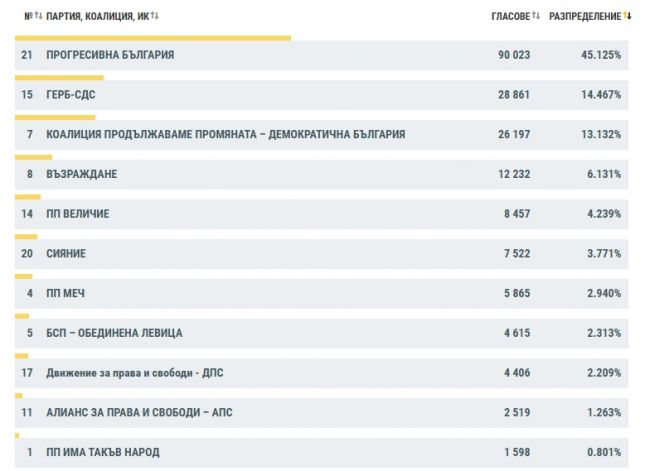Click the РАЗПРЕДЕЛЕНИЕ column header text
Screen dimensions: 645x471
(x=582, y=16)
